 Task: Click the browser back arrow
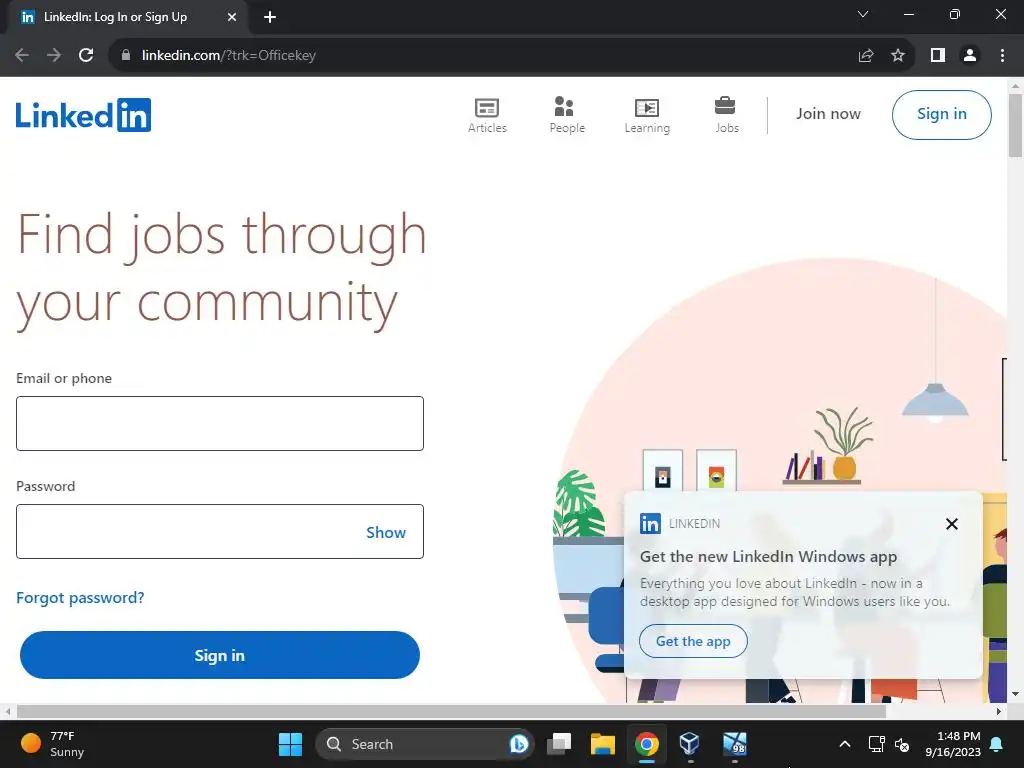click(x=22, y=55)
